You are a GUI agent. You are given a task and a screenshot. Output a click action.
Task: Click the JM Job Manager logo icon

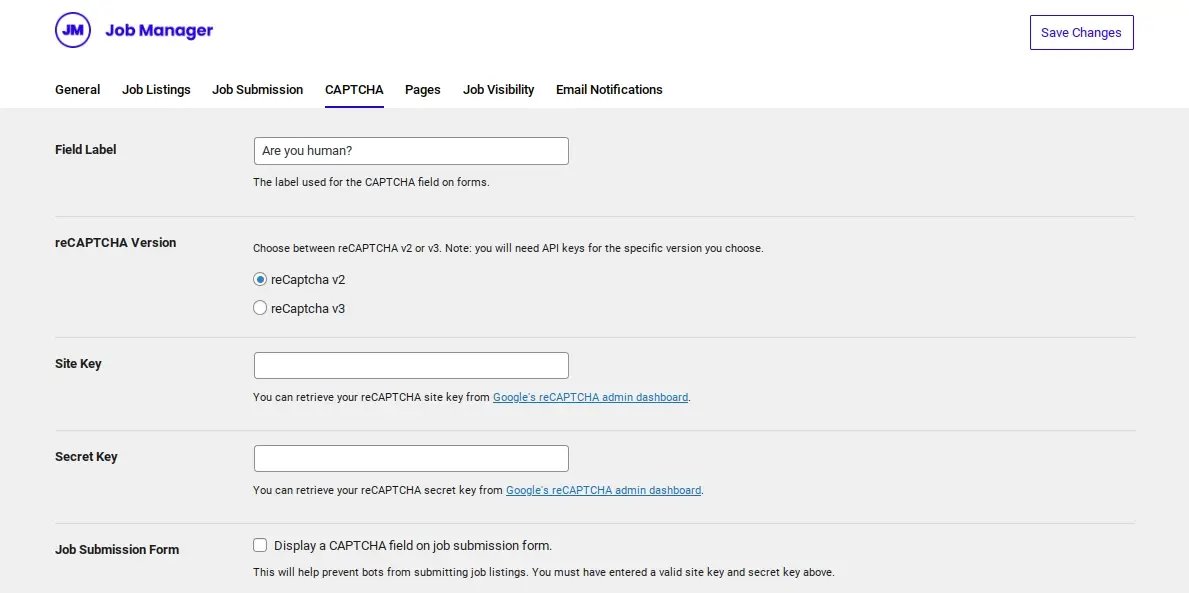coord(73,30)
